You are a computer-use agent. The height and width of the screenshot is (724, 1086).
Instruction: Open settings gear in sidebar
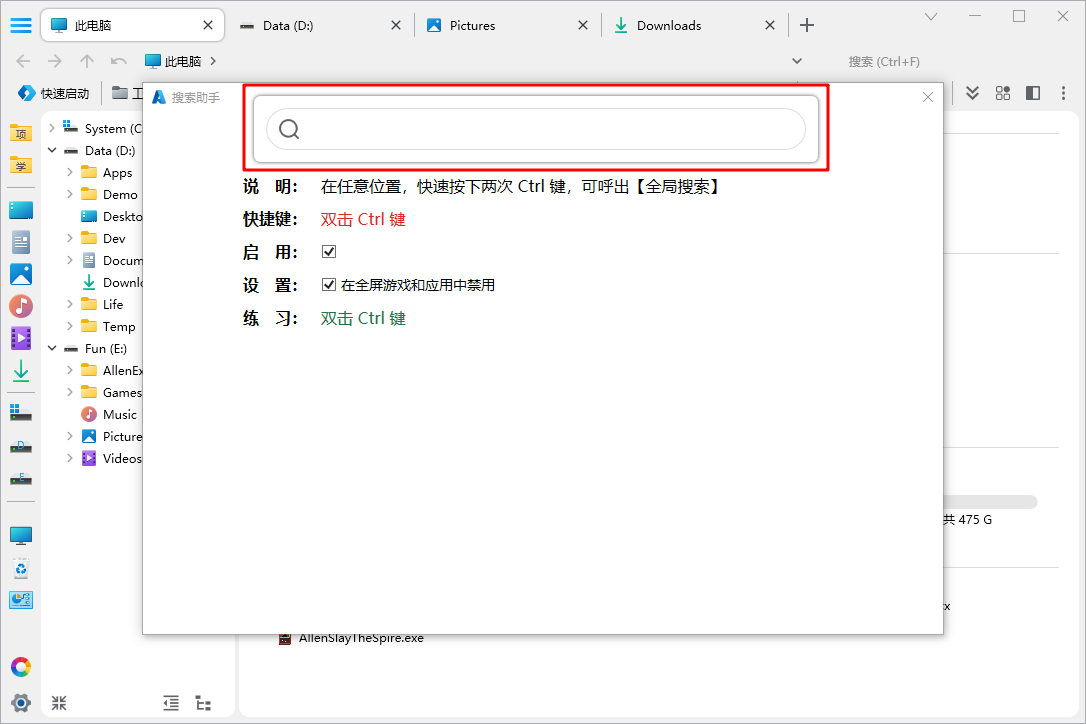pyautogui.click(x=21, y=702)
